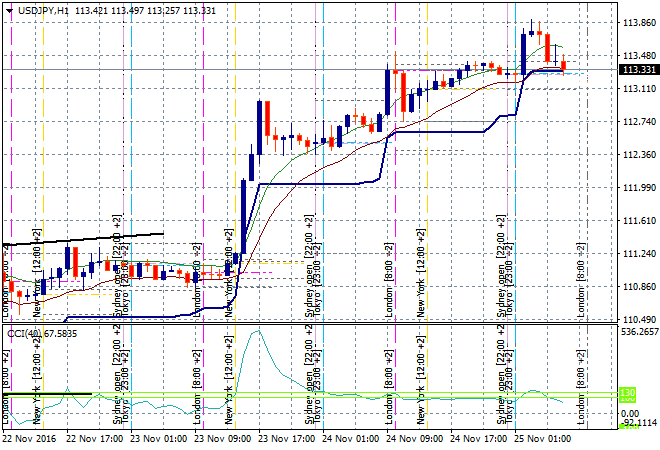Click the 0.00 level on CCI scale
Viewport: 660px width, 450px height.
[x=630, y=412]
